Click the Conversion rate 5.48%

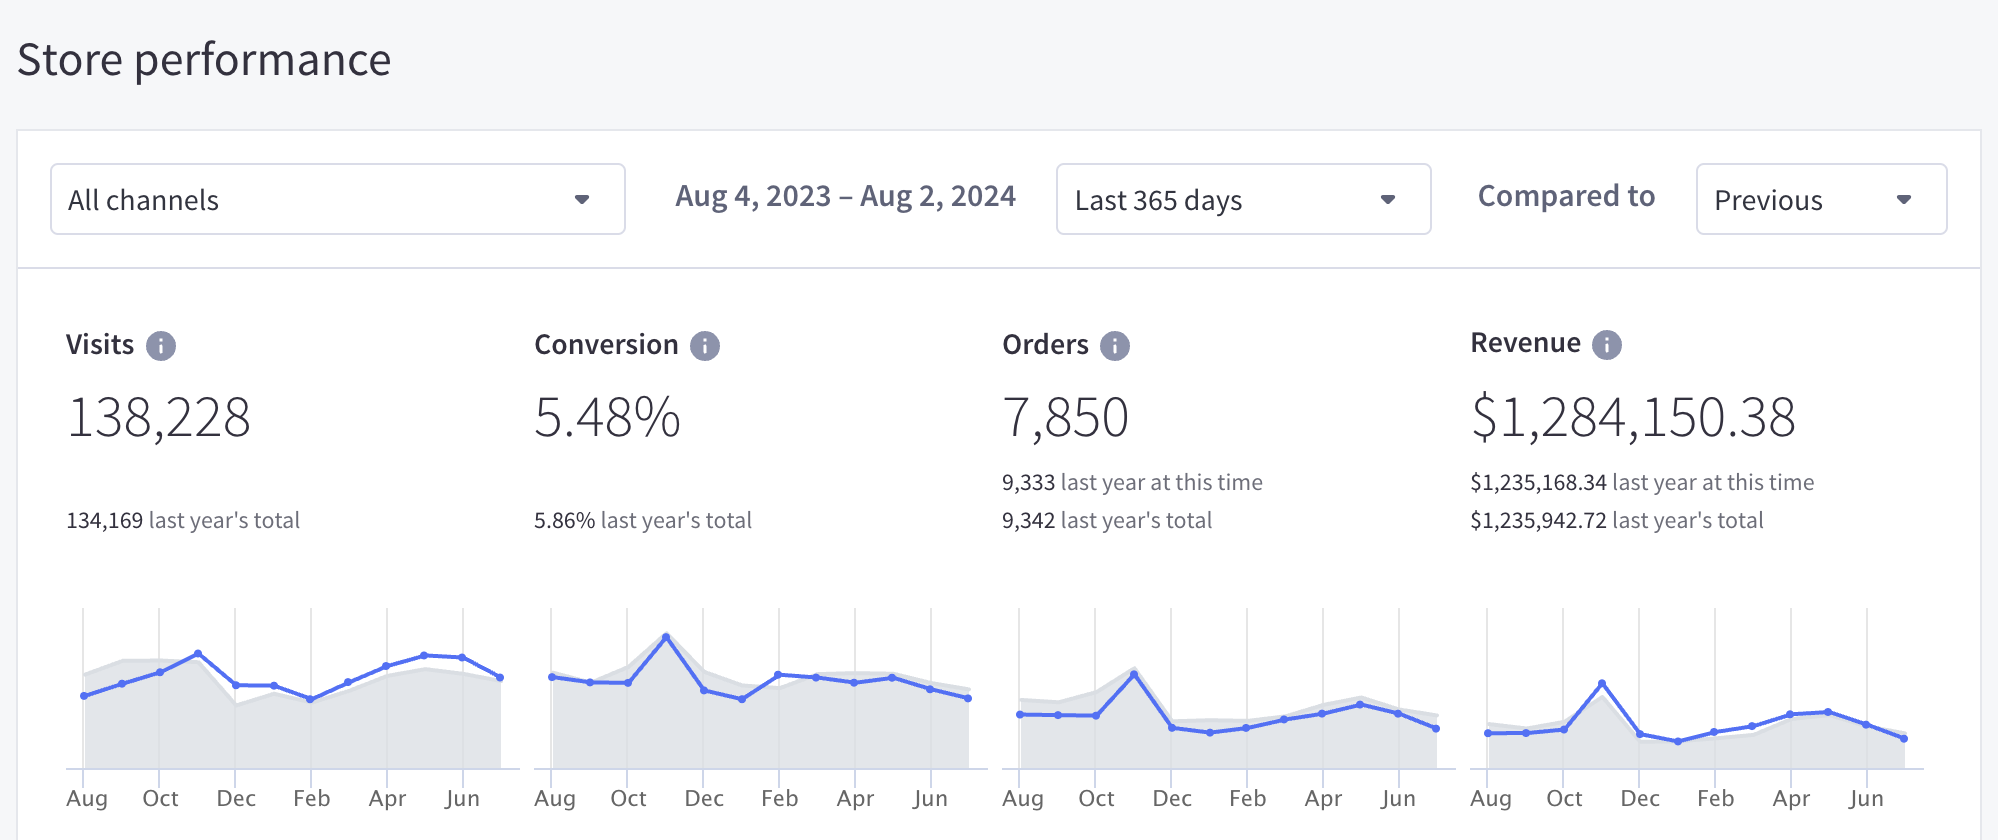point(607,417)
